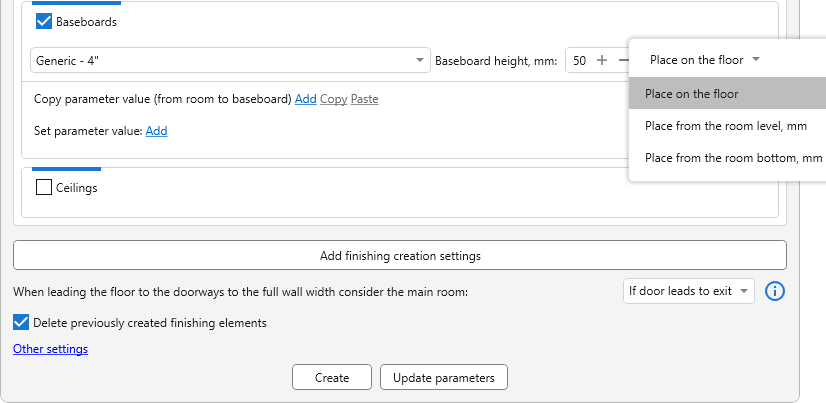This screenshot has width=826, height=403.
Task: Click the doorways main room description text
Action: point(240,291)
